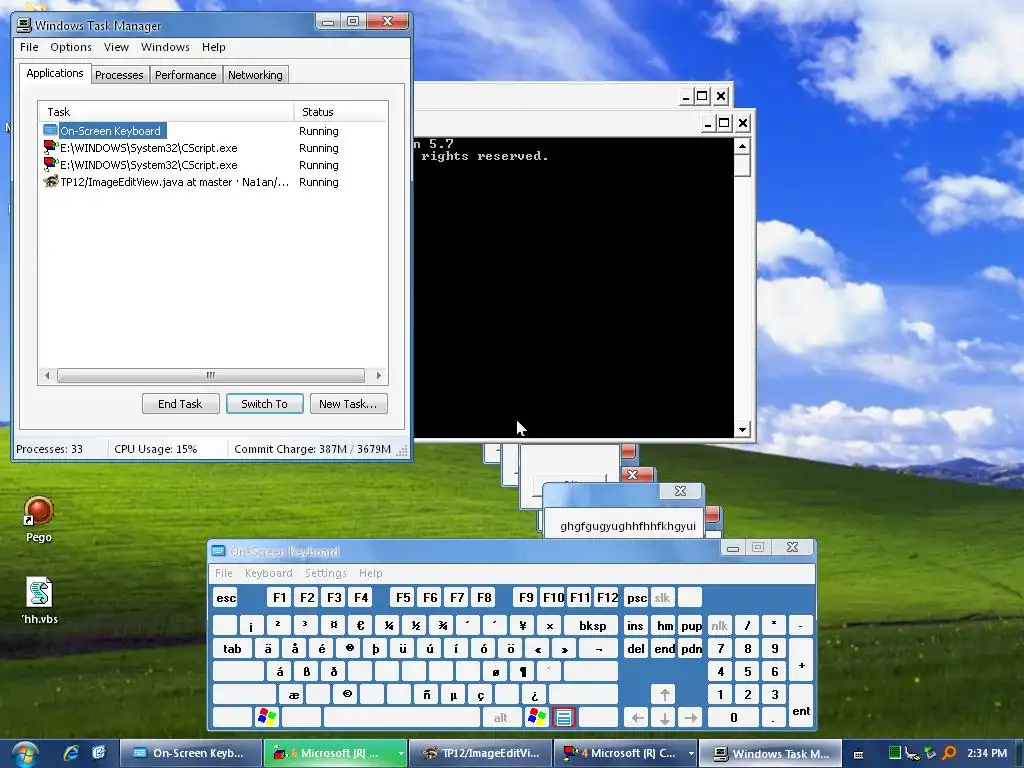Click Task Manager list scroll-right arrow

[x=378, y=376]
